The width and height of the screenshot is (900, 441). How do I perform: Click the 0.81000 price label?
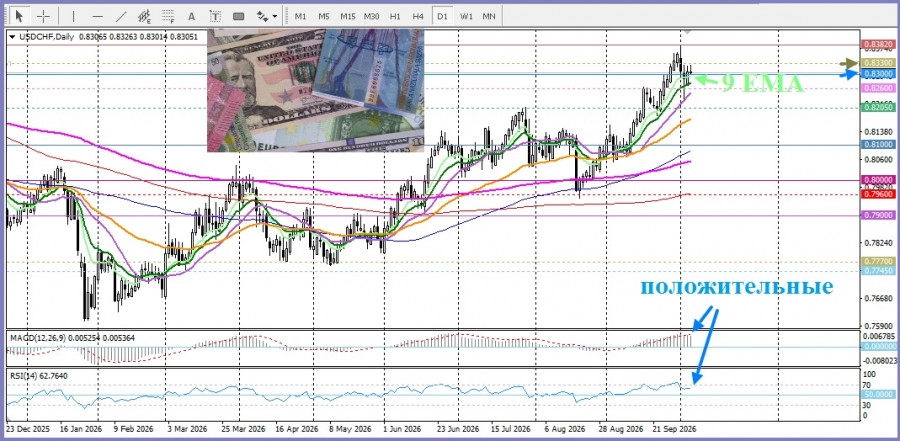(878, 145)
